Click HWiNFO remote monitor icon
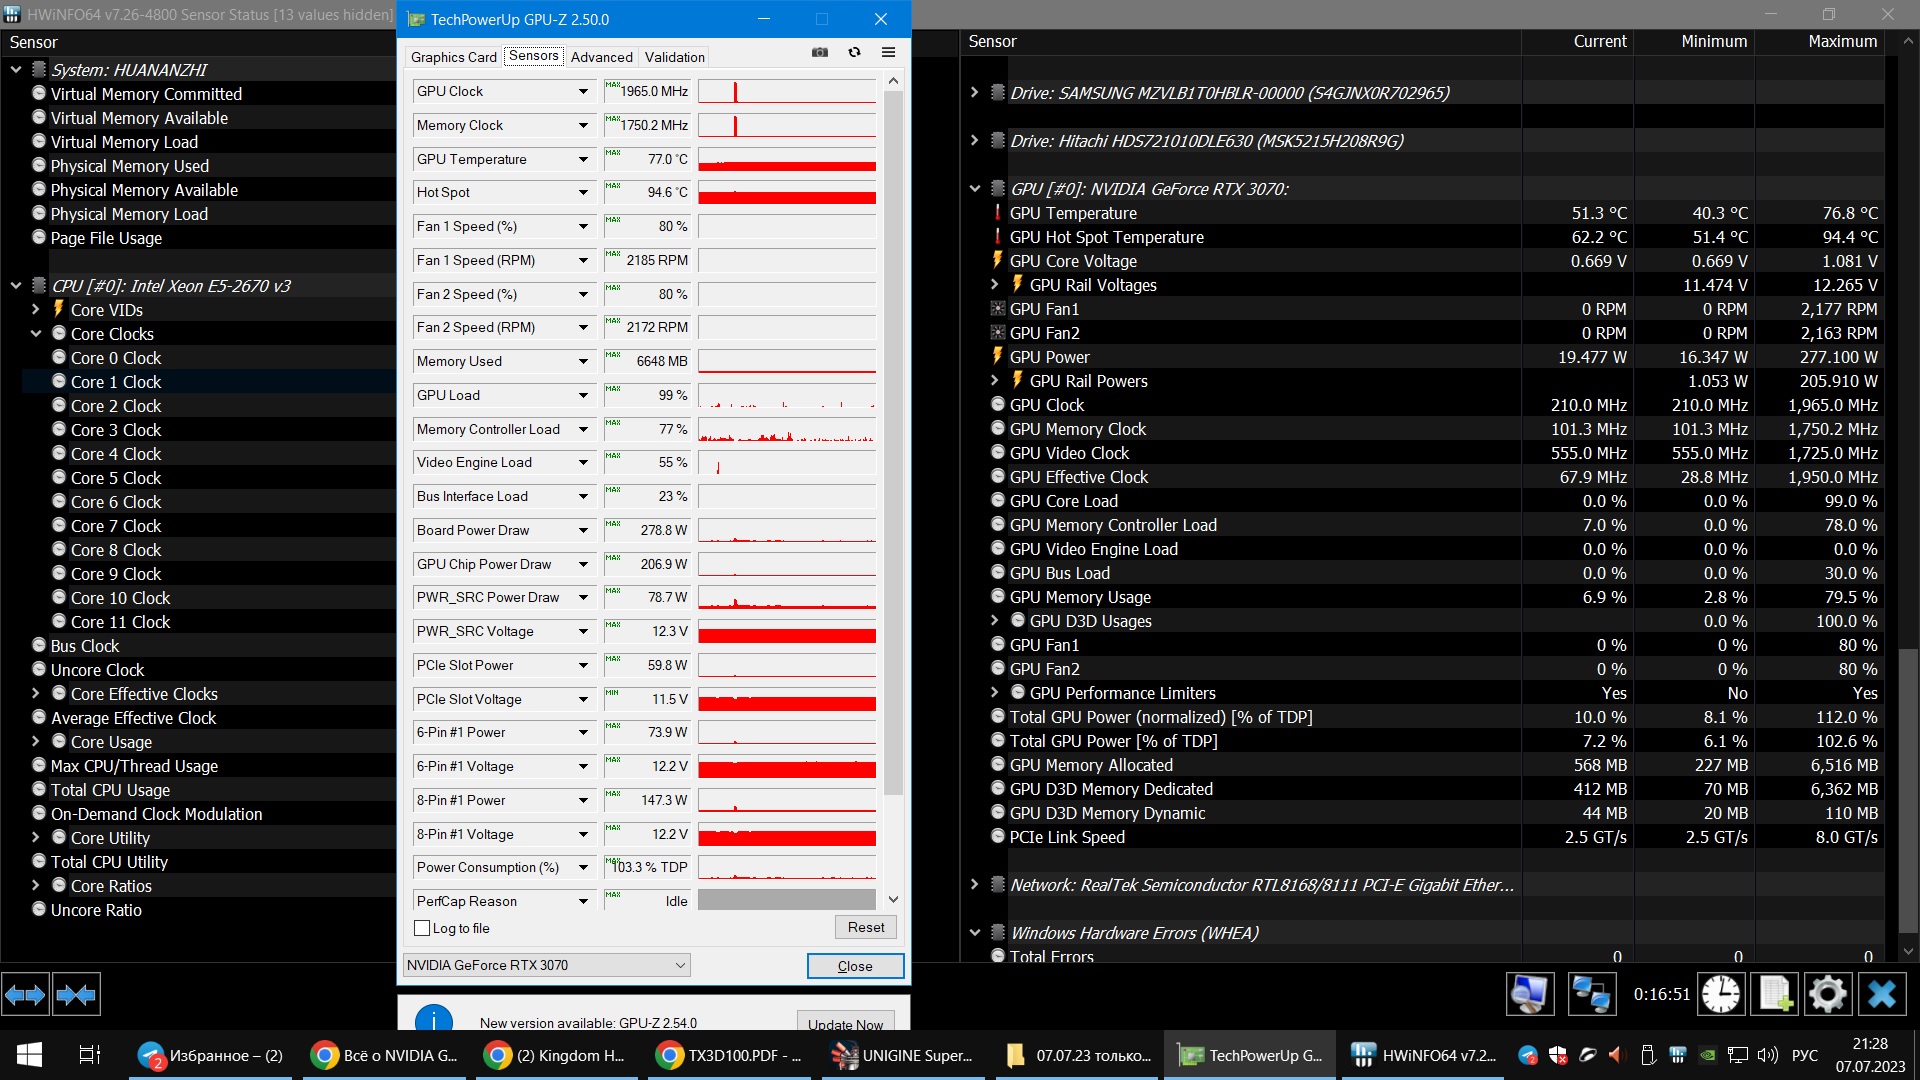The width and height of the screenshot is (1920, 1080). click(1531, 994)
